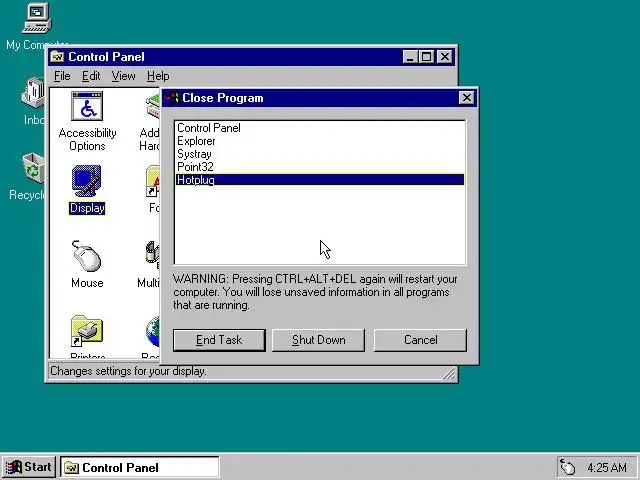Screen dimensions: 640x480
Task: Open the Help menu
Action: coord(158,76)
